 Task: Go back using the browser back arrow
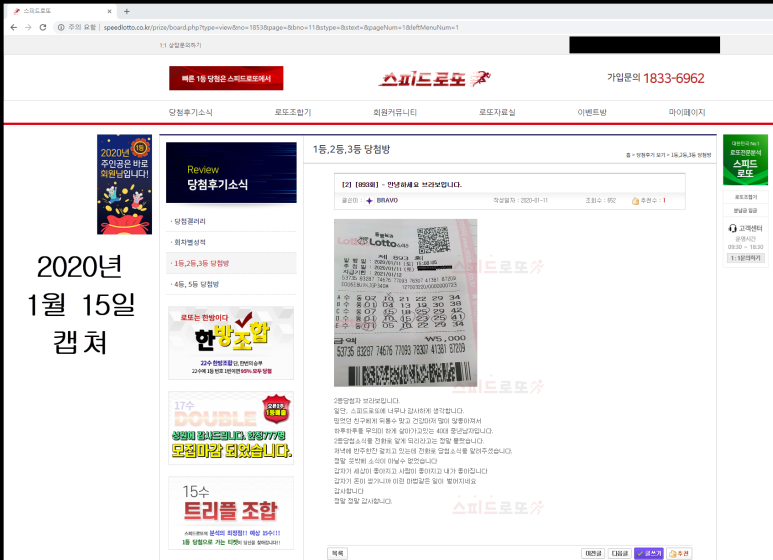[13, 27]
